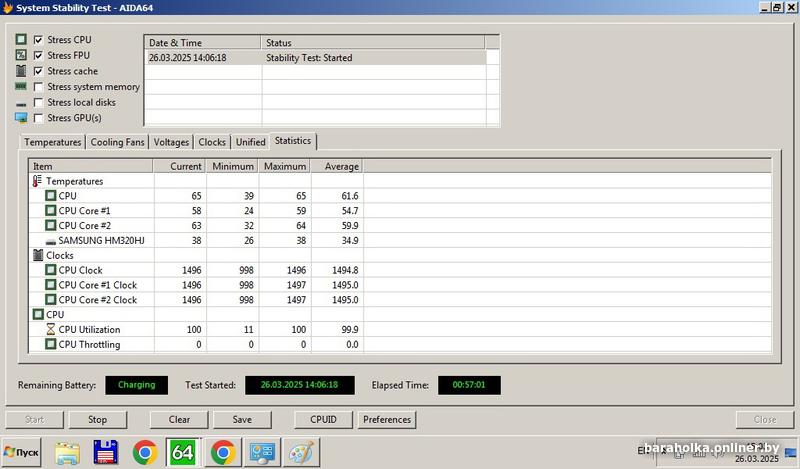This screenshot has height=469, width=800.
Task: Click the Charging battery status field
Action: [136, 385]
